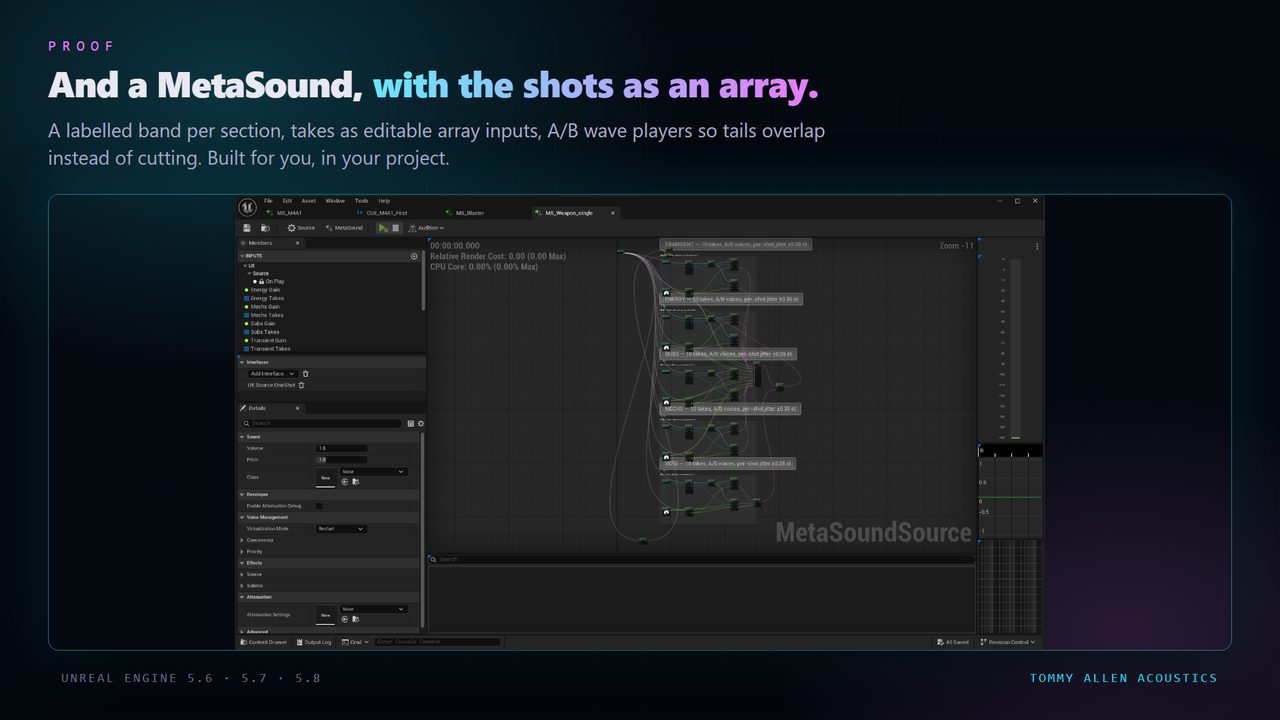Open the Add Interface dropdown

[x=272, y=374]
